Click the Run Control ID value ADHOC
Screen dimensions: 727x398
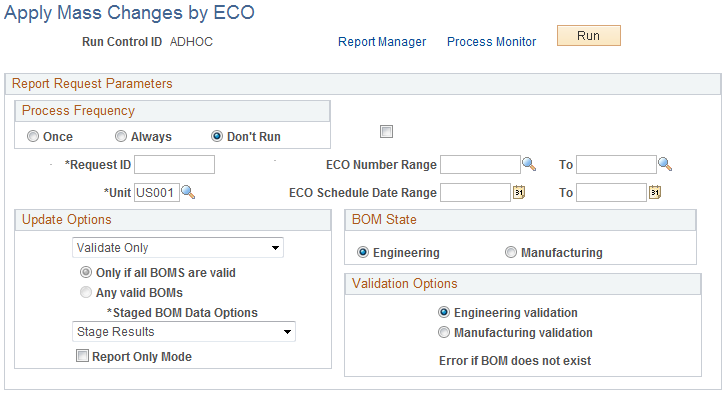coord(191,42)
